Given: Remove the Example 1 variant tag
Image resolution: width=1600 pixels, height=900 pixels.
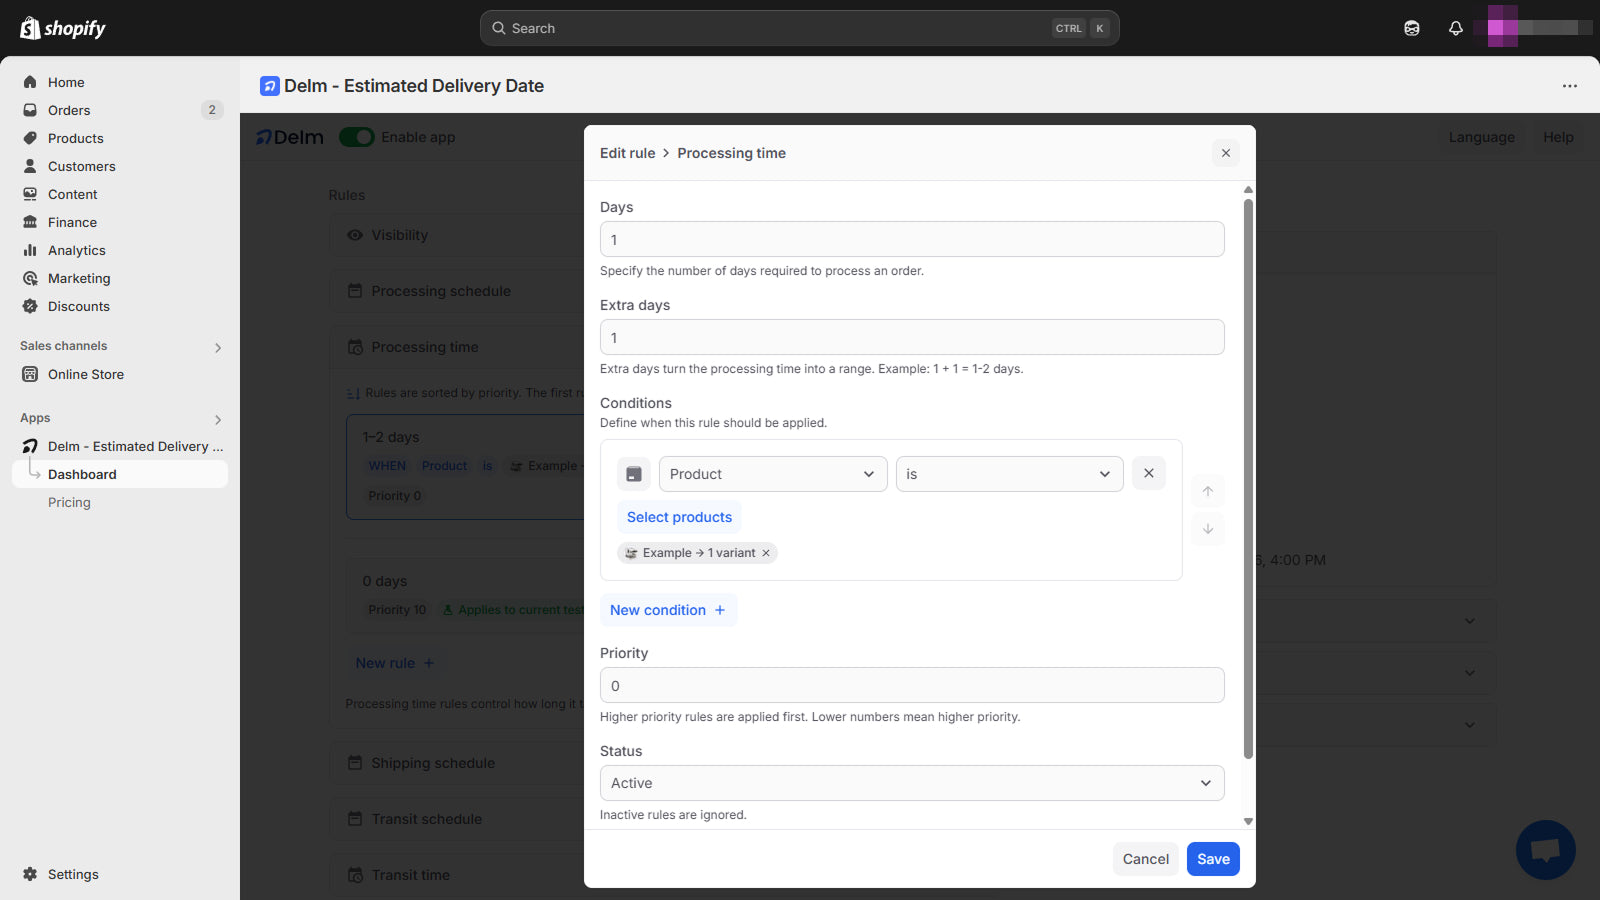Looking at the screenshot, I should point(766,553).
